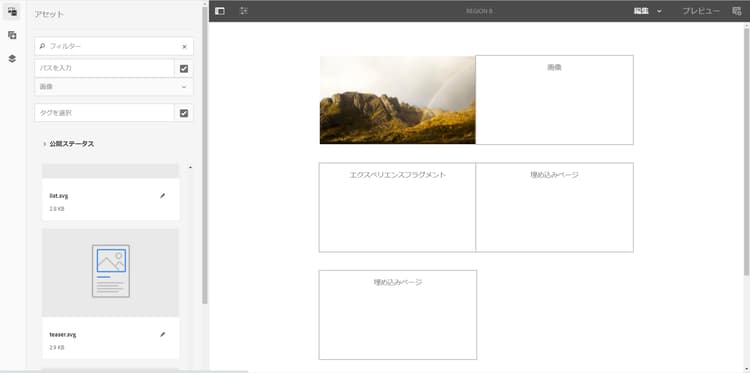Viewport: 750px width, 373px height.
Task: Click the asset list scroll-up arrow
Action: tap(191, 167)
